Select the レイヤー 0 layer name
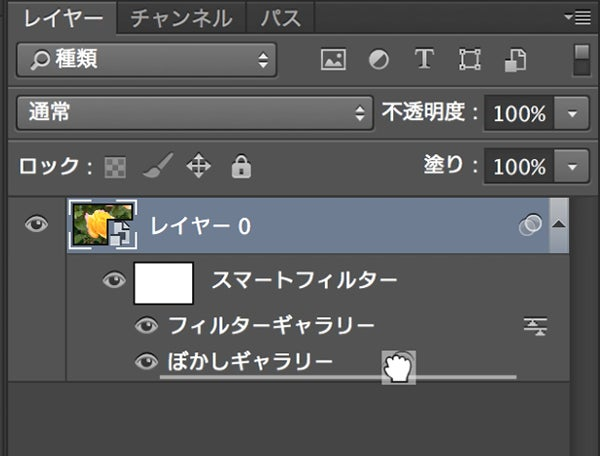The height and width of the screenshot is (456, 600). pyautogui.click(x=201, y=226)
